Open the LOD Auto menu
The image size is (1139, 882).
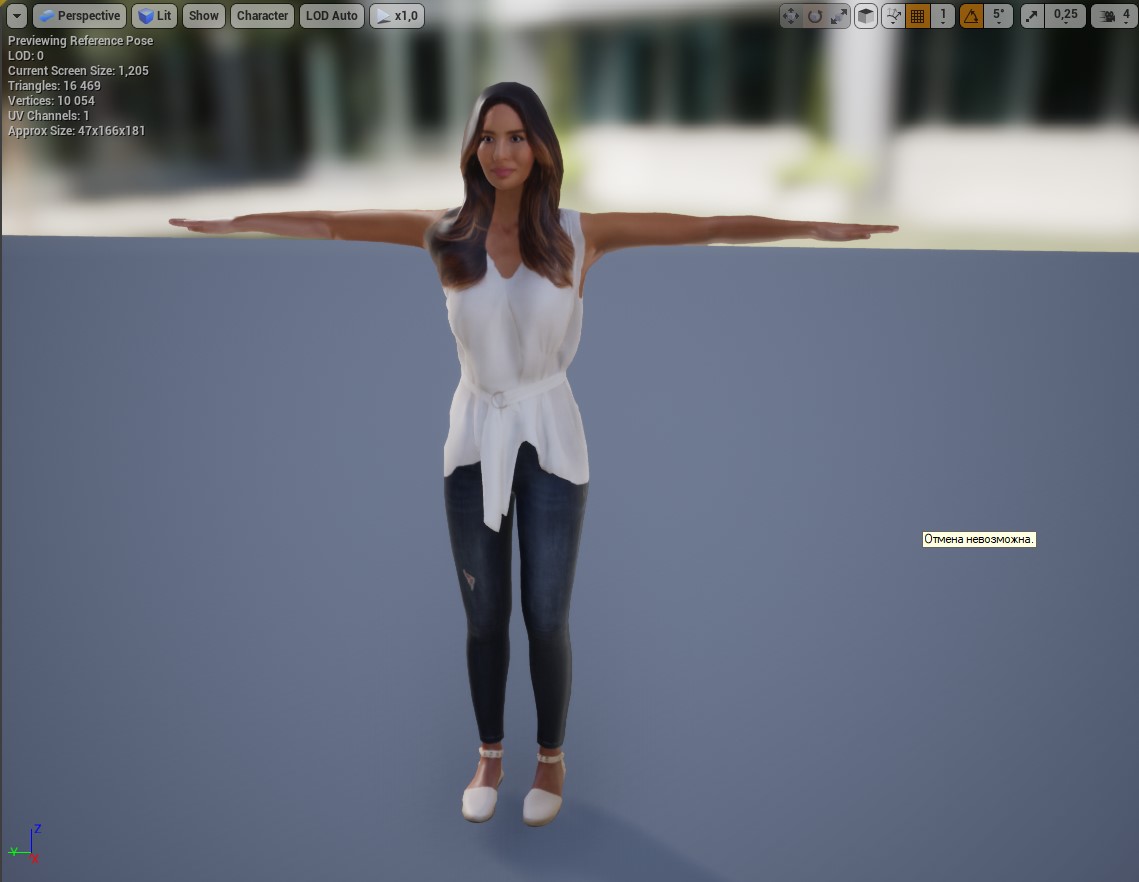tap(331, 15)
